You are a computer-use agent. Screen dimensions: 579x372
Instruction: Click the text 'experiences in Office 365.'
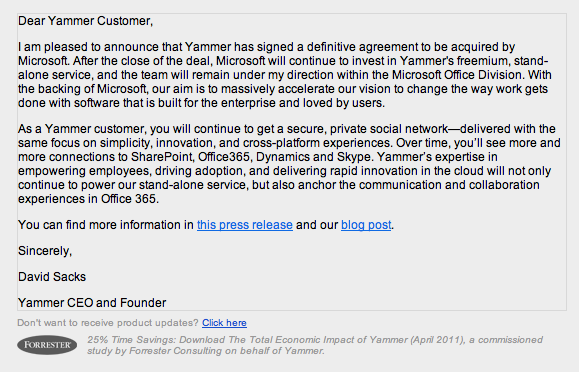click(x=88, y=199)
